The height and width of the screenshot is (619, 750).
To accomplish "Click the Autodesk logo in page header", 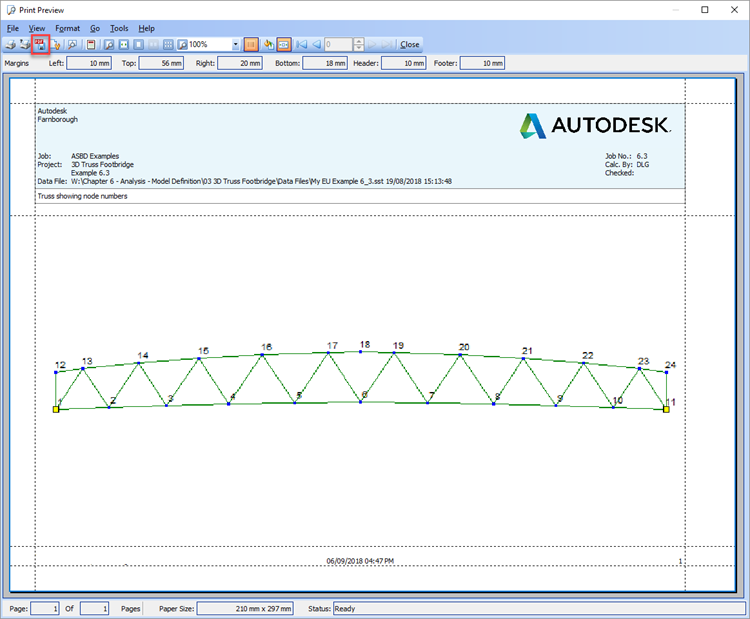I will (x=596, y=126).
